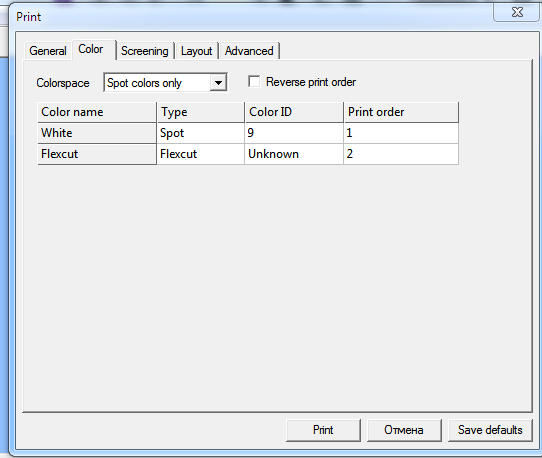This screenshot has height=458, width=542.
Task: Enable Reverse print order checkbox
Action: 254,82
